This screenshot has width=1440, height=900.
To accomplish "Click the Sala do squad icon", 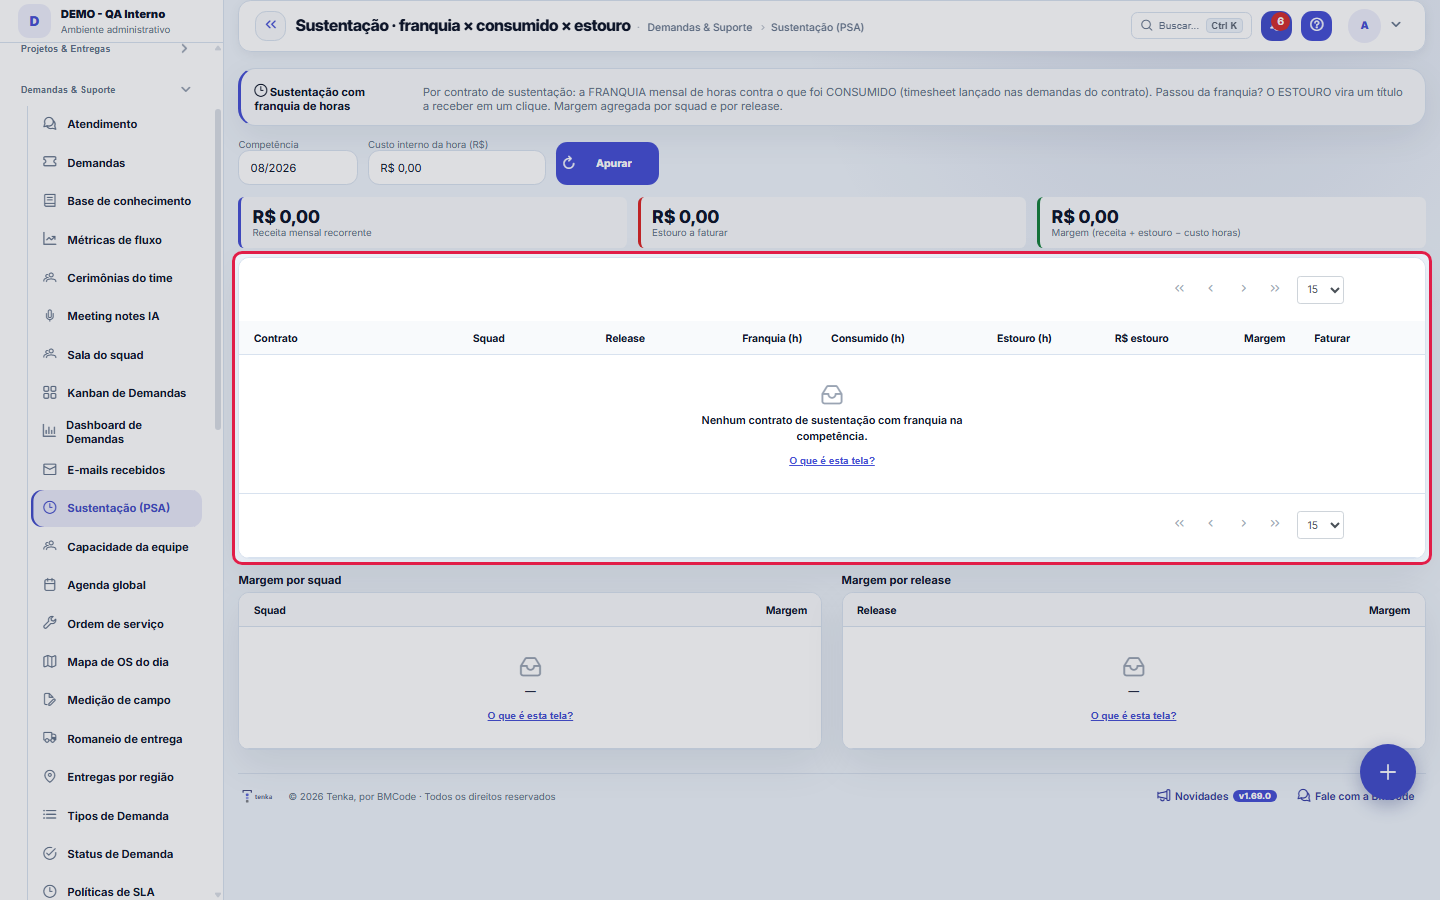I will point(49,354).
